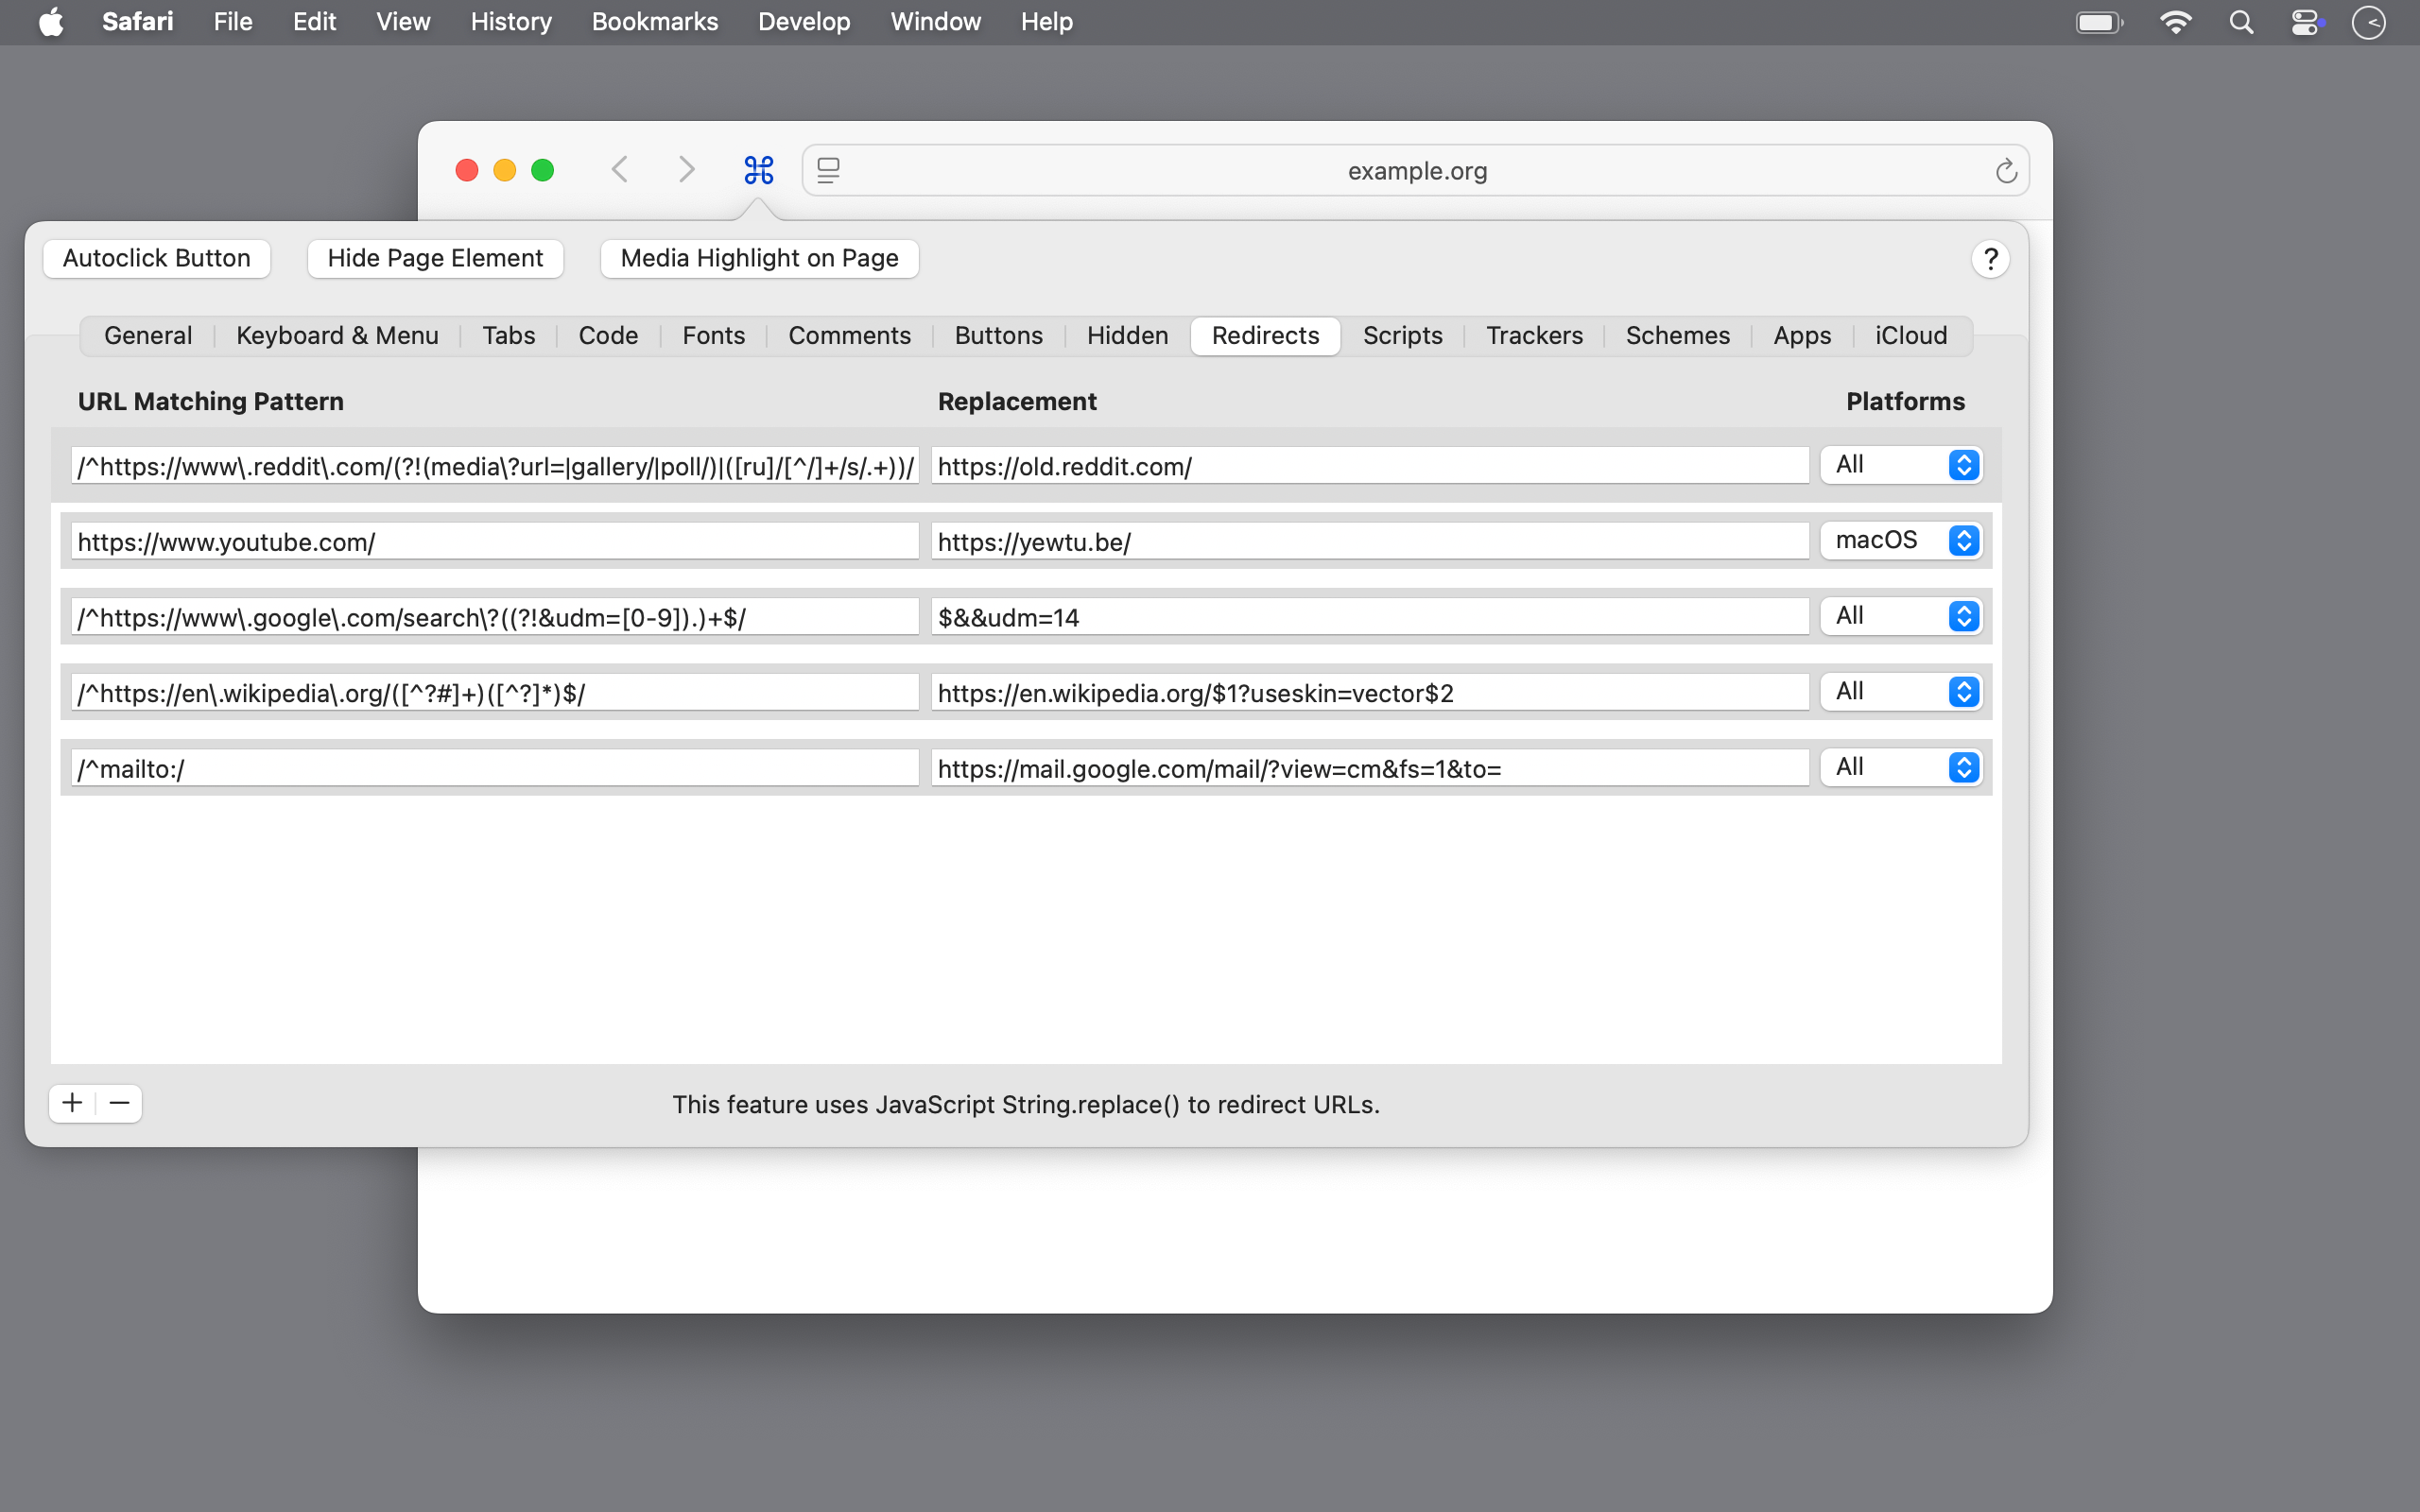Switch to the Tabs tab
This screenshot has height=1512, width=2420.
coord(508,336)
